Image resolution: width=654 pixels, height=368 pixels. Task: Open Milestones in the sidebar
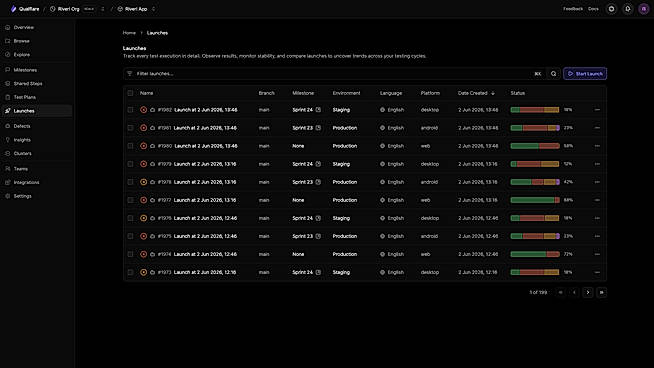coord(25,70)
